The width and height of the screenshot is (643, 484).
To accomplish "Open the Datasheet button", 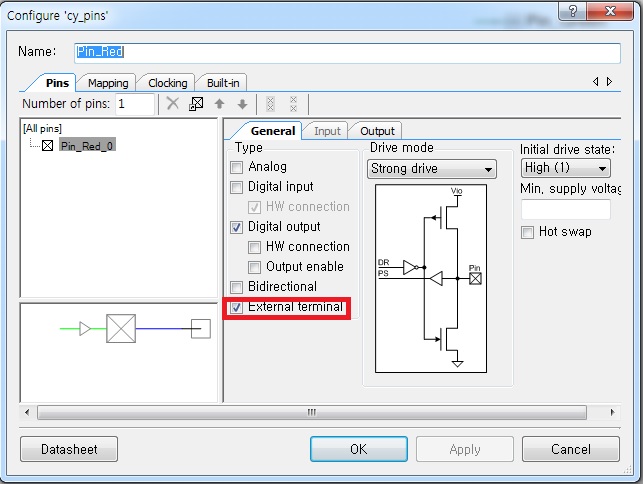I will pos(69,449).
